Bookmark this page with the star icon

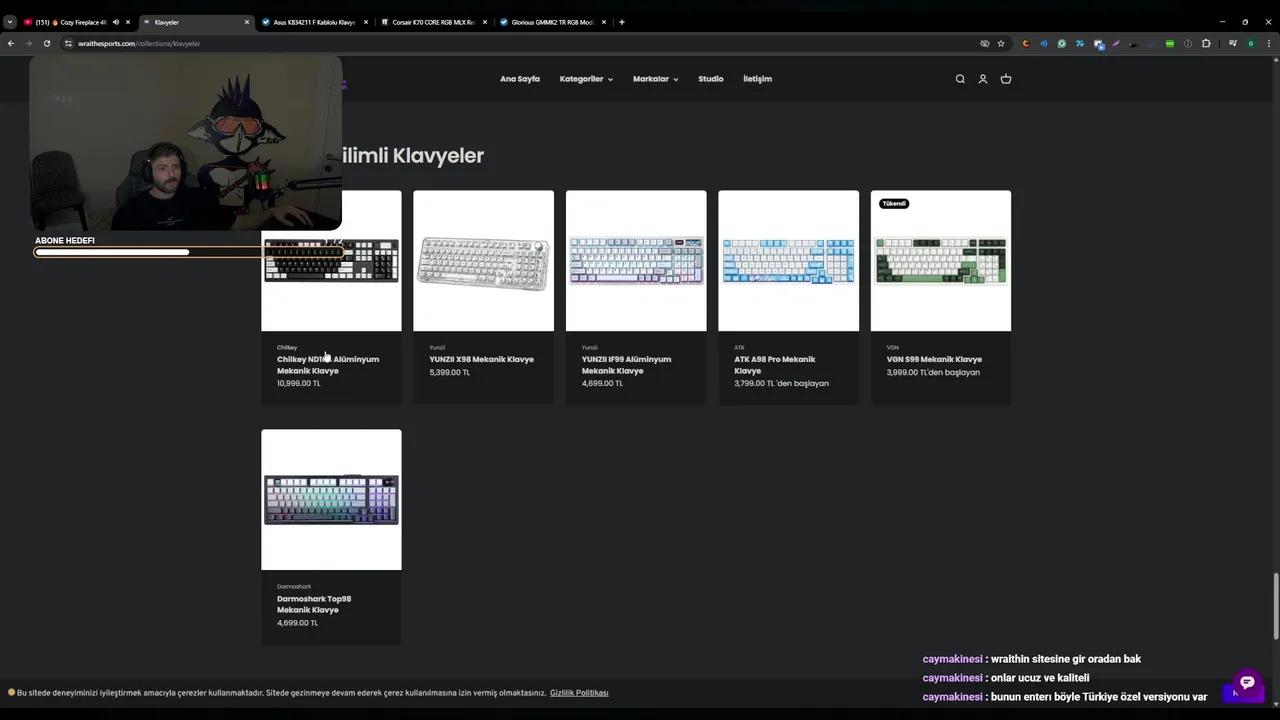tap(1001, 43)
